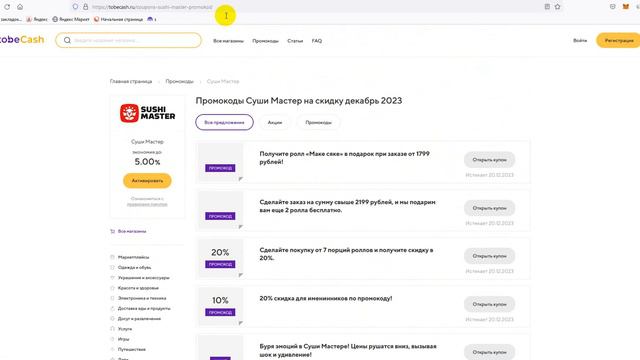
Task: Open the Игры category
Action: click(123, 339)
